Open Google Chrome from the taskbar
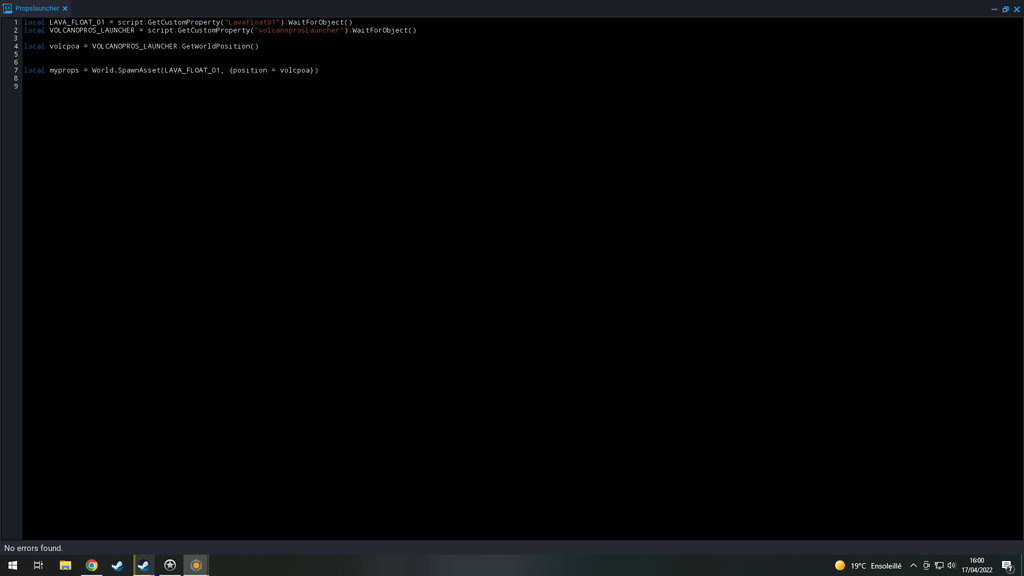 [x=91, y=565]
